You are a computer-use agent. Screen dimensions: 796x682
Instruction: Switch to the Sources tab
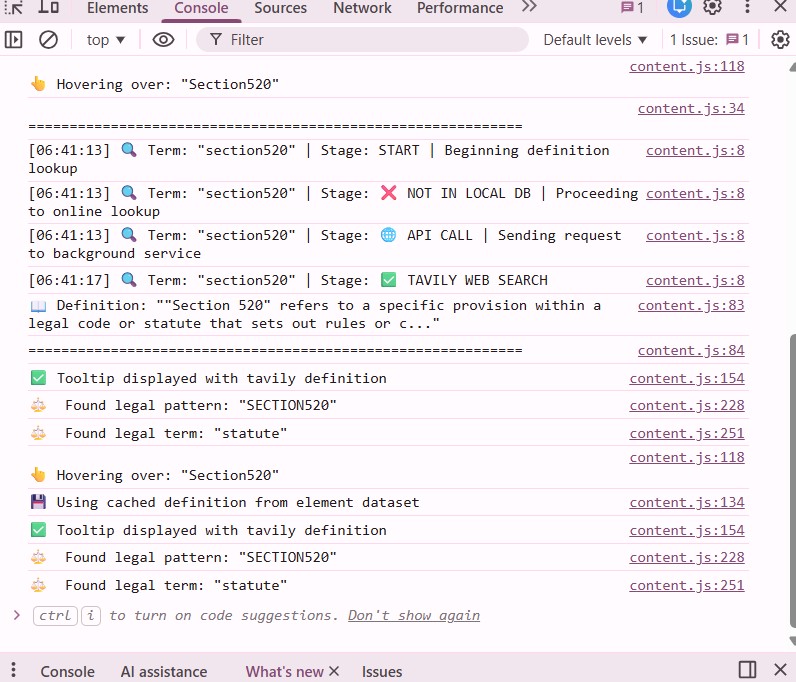(x=280, y=8)
